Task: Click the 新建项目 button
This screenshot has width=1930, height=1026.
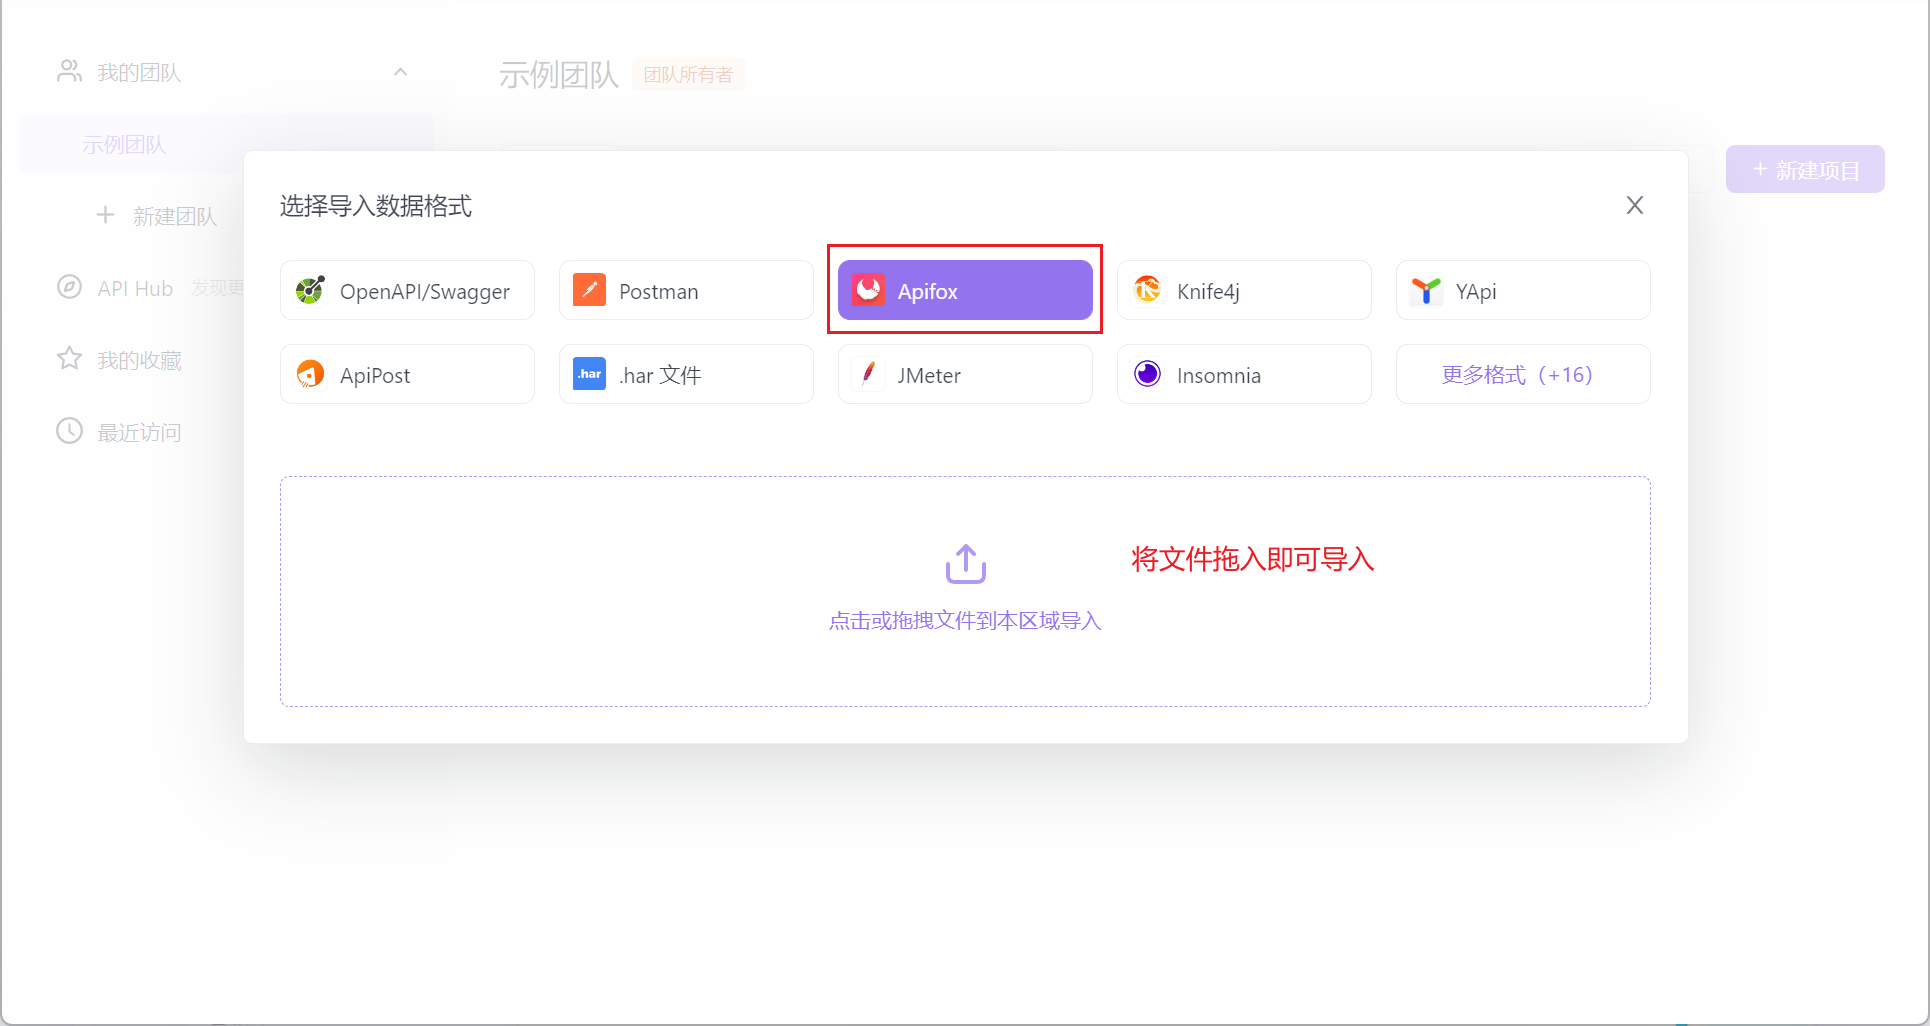Action: click(1805, 170)
